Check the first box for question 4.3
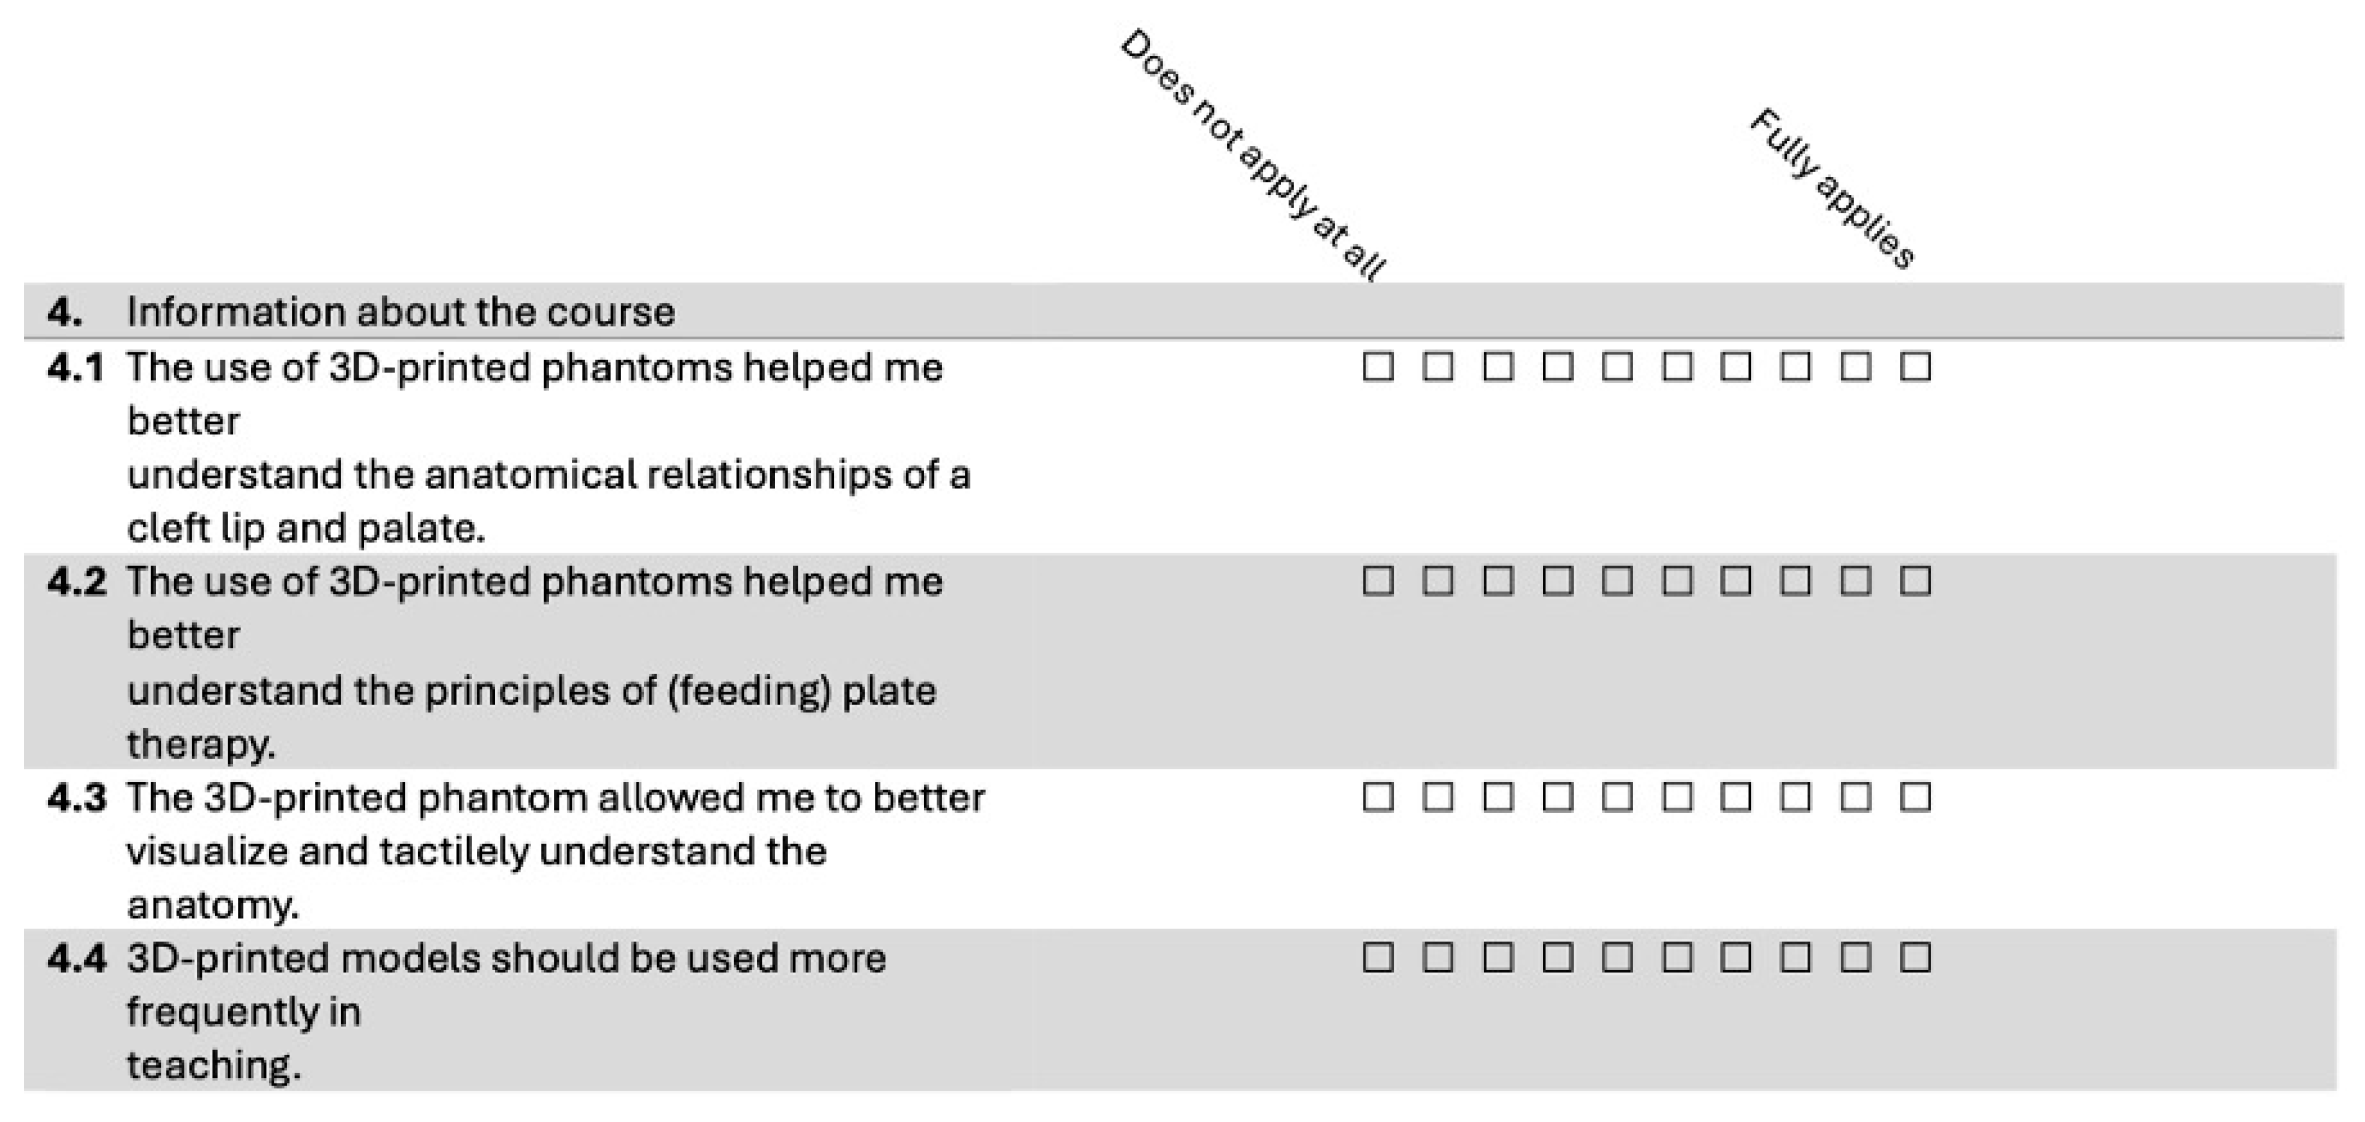The height and width of the screenshot is (1122, 2365). (x=1378, y=797)
